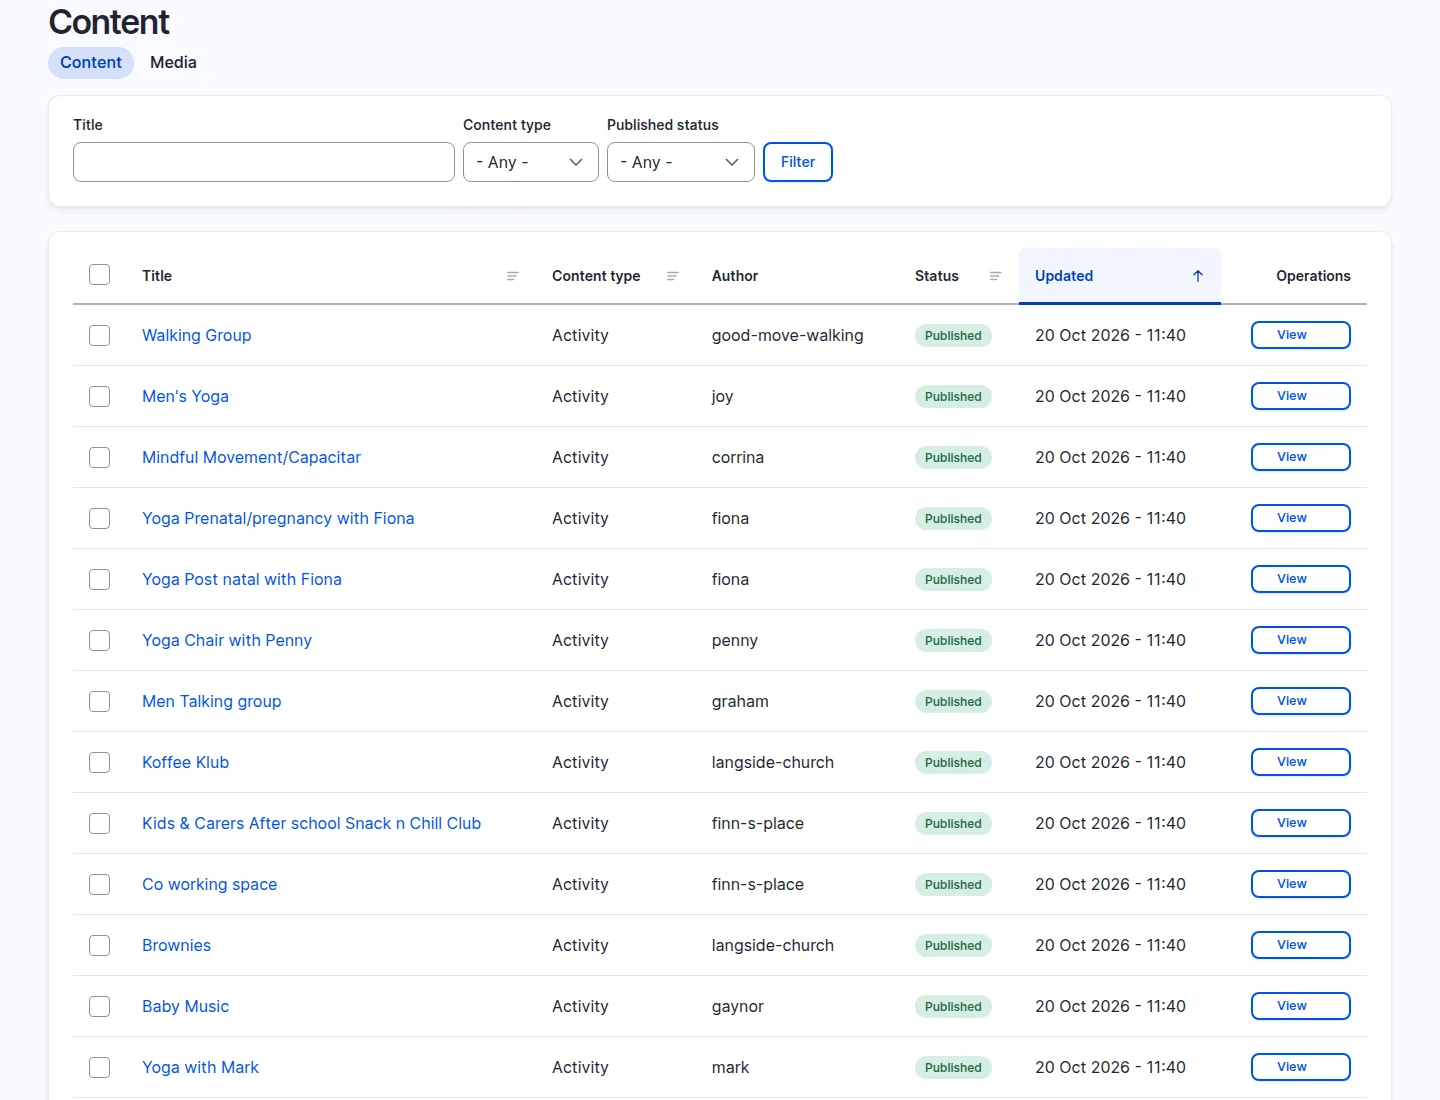The height and width of the screenshot is (1100, 1440).
Task: Open the Yoga Chair with Penny link
Action: tap(227, 640)
